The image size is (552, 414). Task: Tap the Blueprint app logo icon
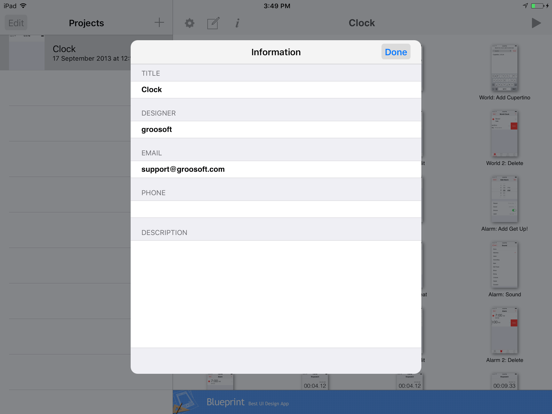point(186,402)
